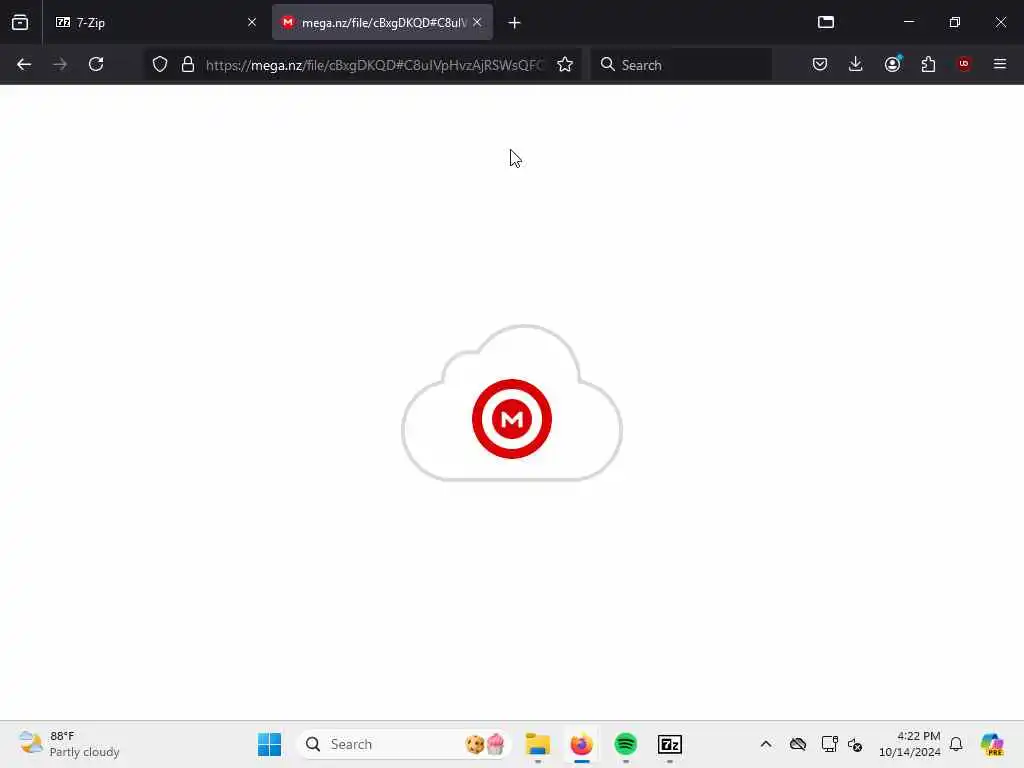
Task: Save page to Pocket
Action: point(820,64)
